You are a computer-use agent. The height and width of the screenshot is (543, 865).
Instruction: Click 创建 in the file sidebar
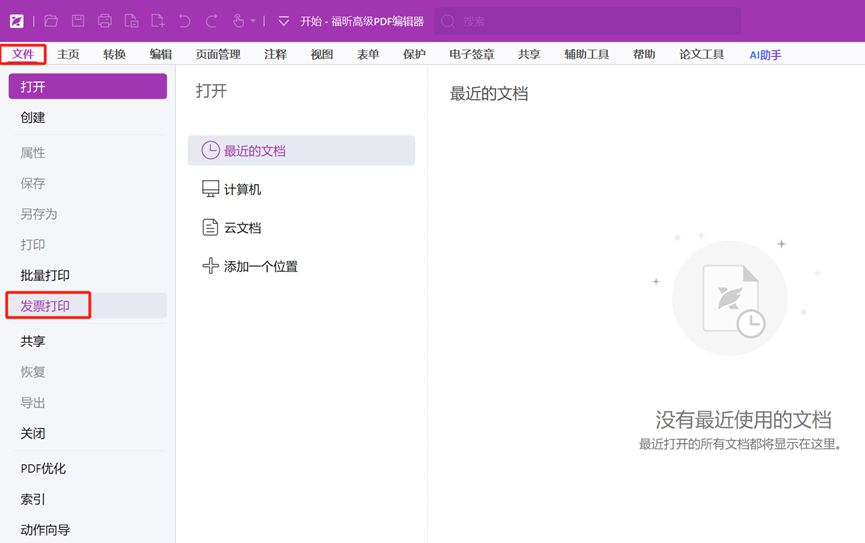[33, 117]
